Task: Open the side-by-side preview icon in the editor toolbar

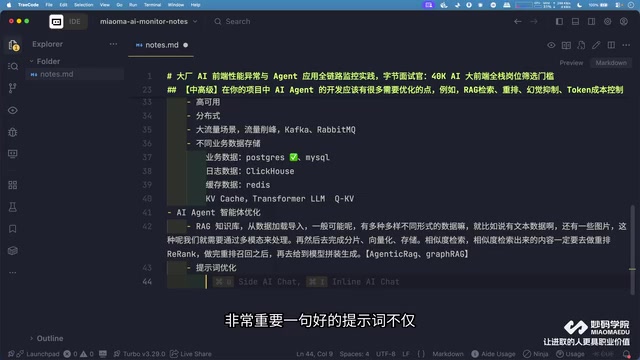Action: point(566,45)
